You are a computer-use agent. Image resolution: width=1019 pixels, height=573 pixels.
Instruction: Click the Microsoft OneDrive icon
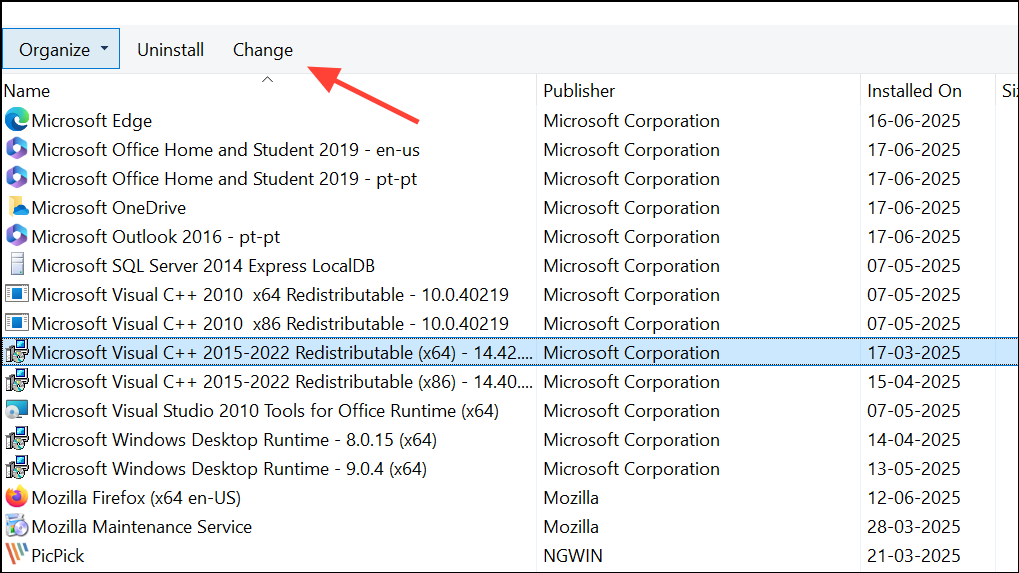click(x=17, y=207)
